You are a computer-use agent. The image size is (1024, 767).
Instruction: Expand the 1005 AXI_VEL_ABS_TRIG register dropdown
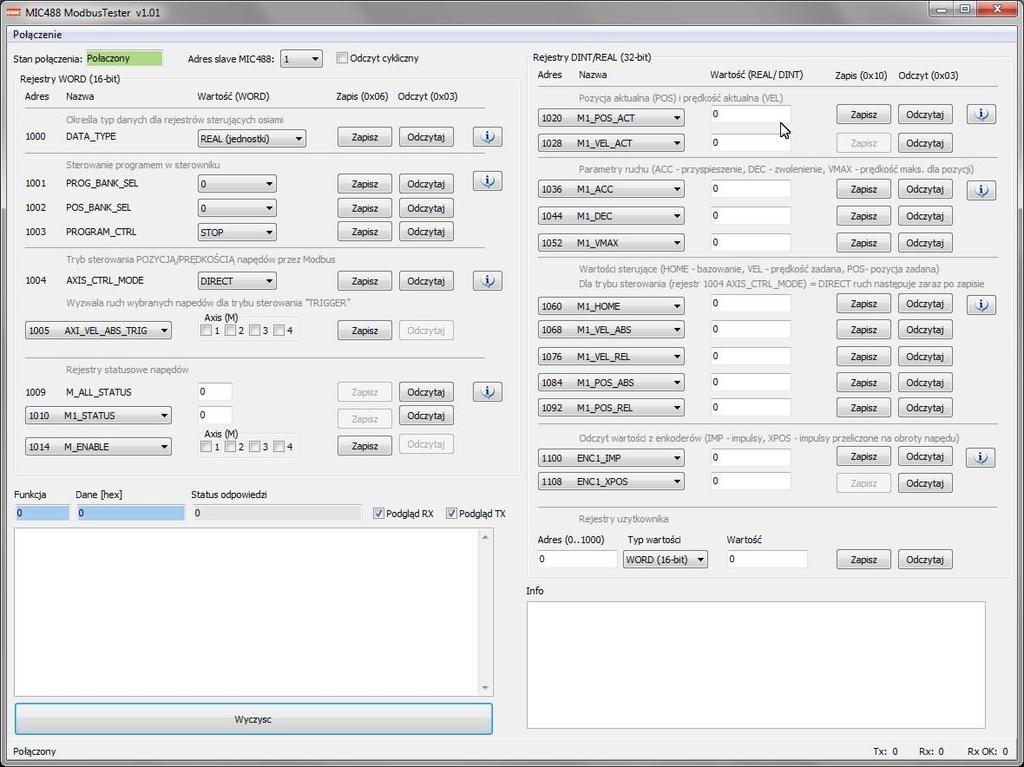(99, 331)
